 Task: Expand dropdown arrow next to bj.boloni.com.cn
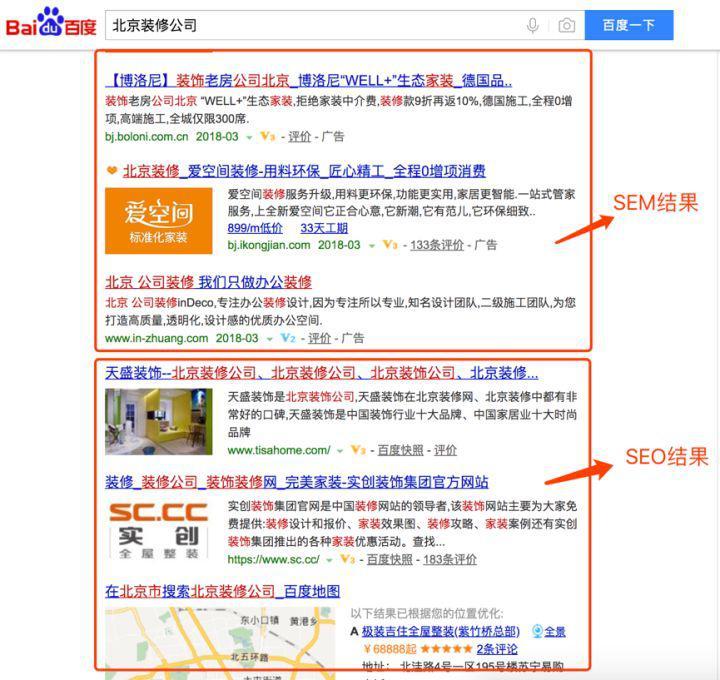249,137
